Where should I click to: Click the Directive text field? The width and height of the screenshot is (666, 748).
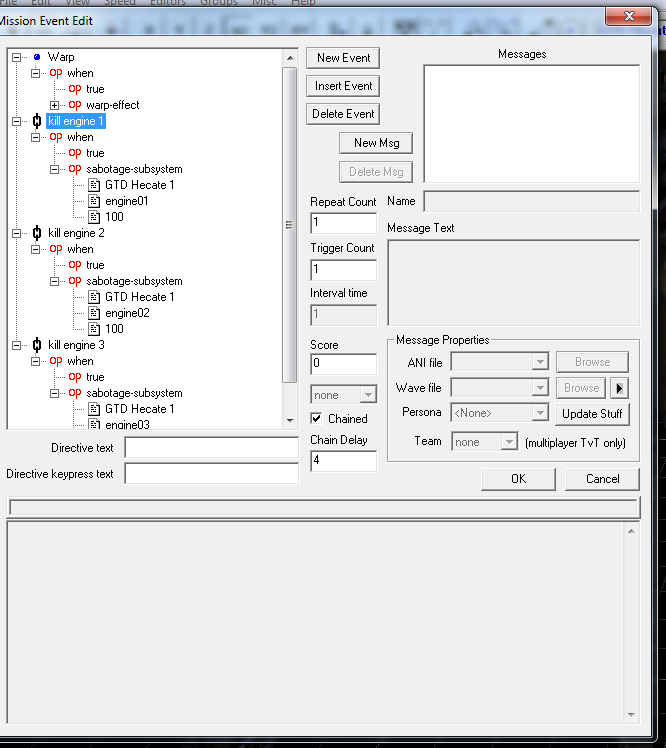pyautogui.click(x=212, y=448)
